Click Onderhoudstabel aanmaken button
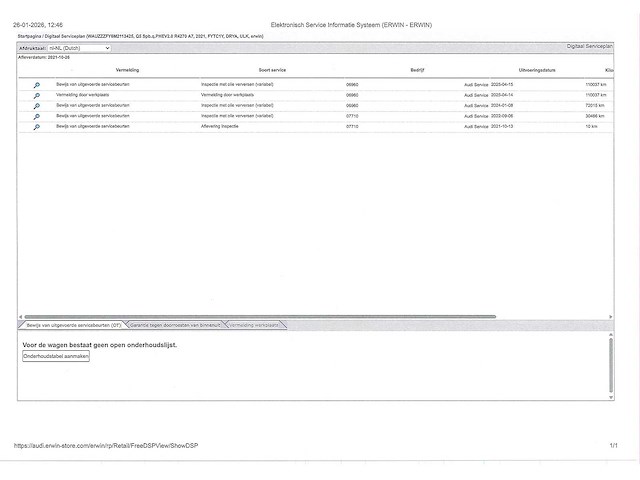Image resolution: width=640 pixels, height=480 pixels. coord(56,356)
